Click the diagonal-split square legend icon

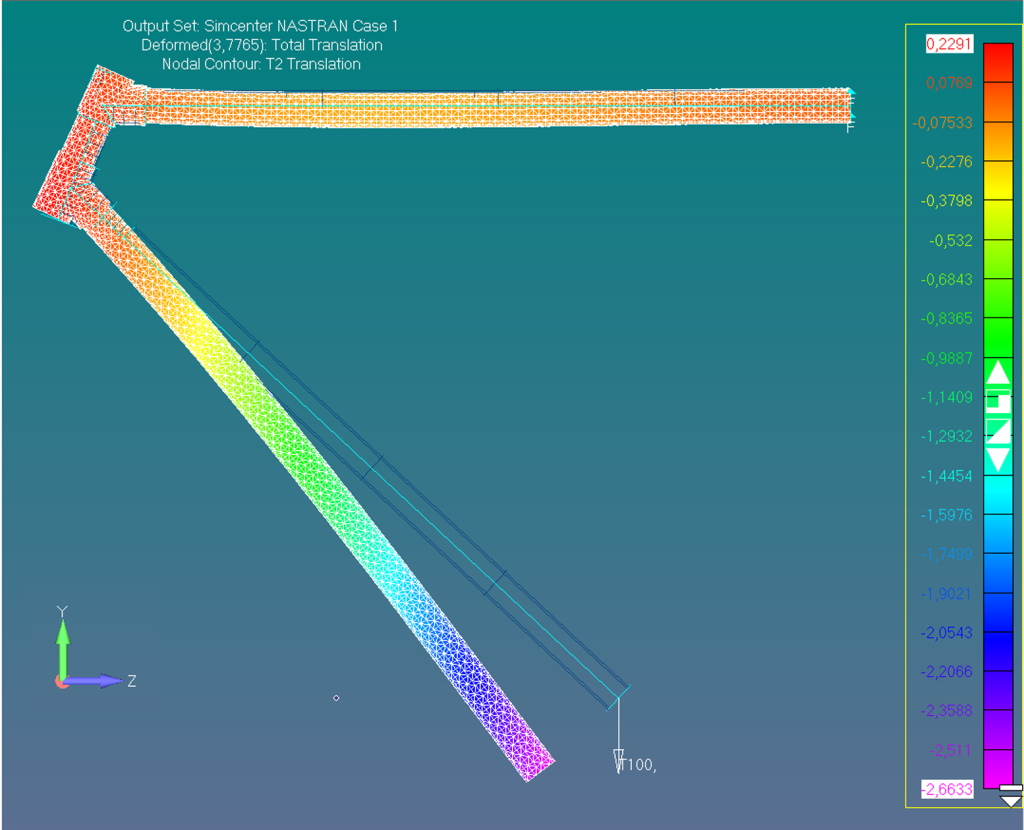tap(998, 431)
